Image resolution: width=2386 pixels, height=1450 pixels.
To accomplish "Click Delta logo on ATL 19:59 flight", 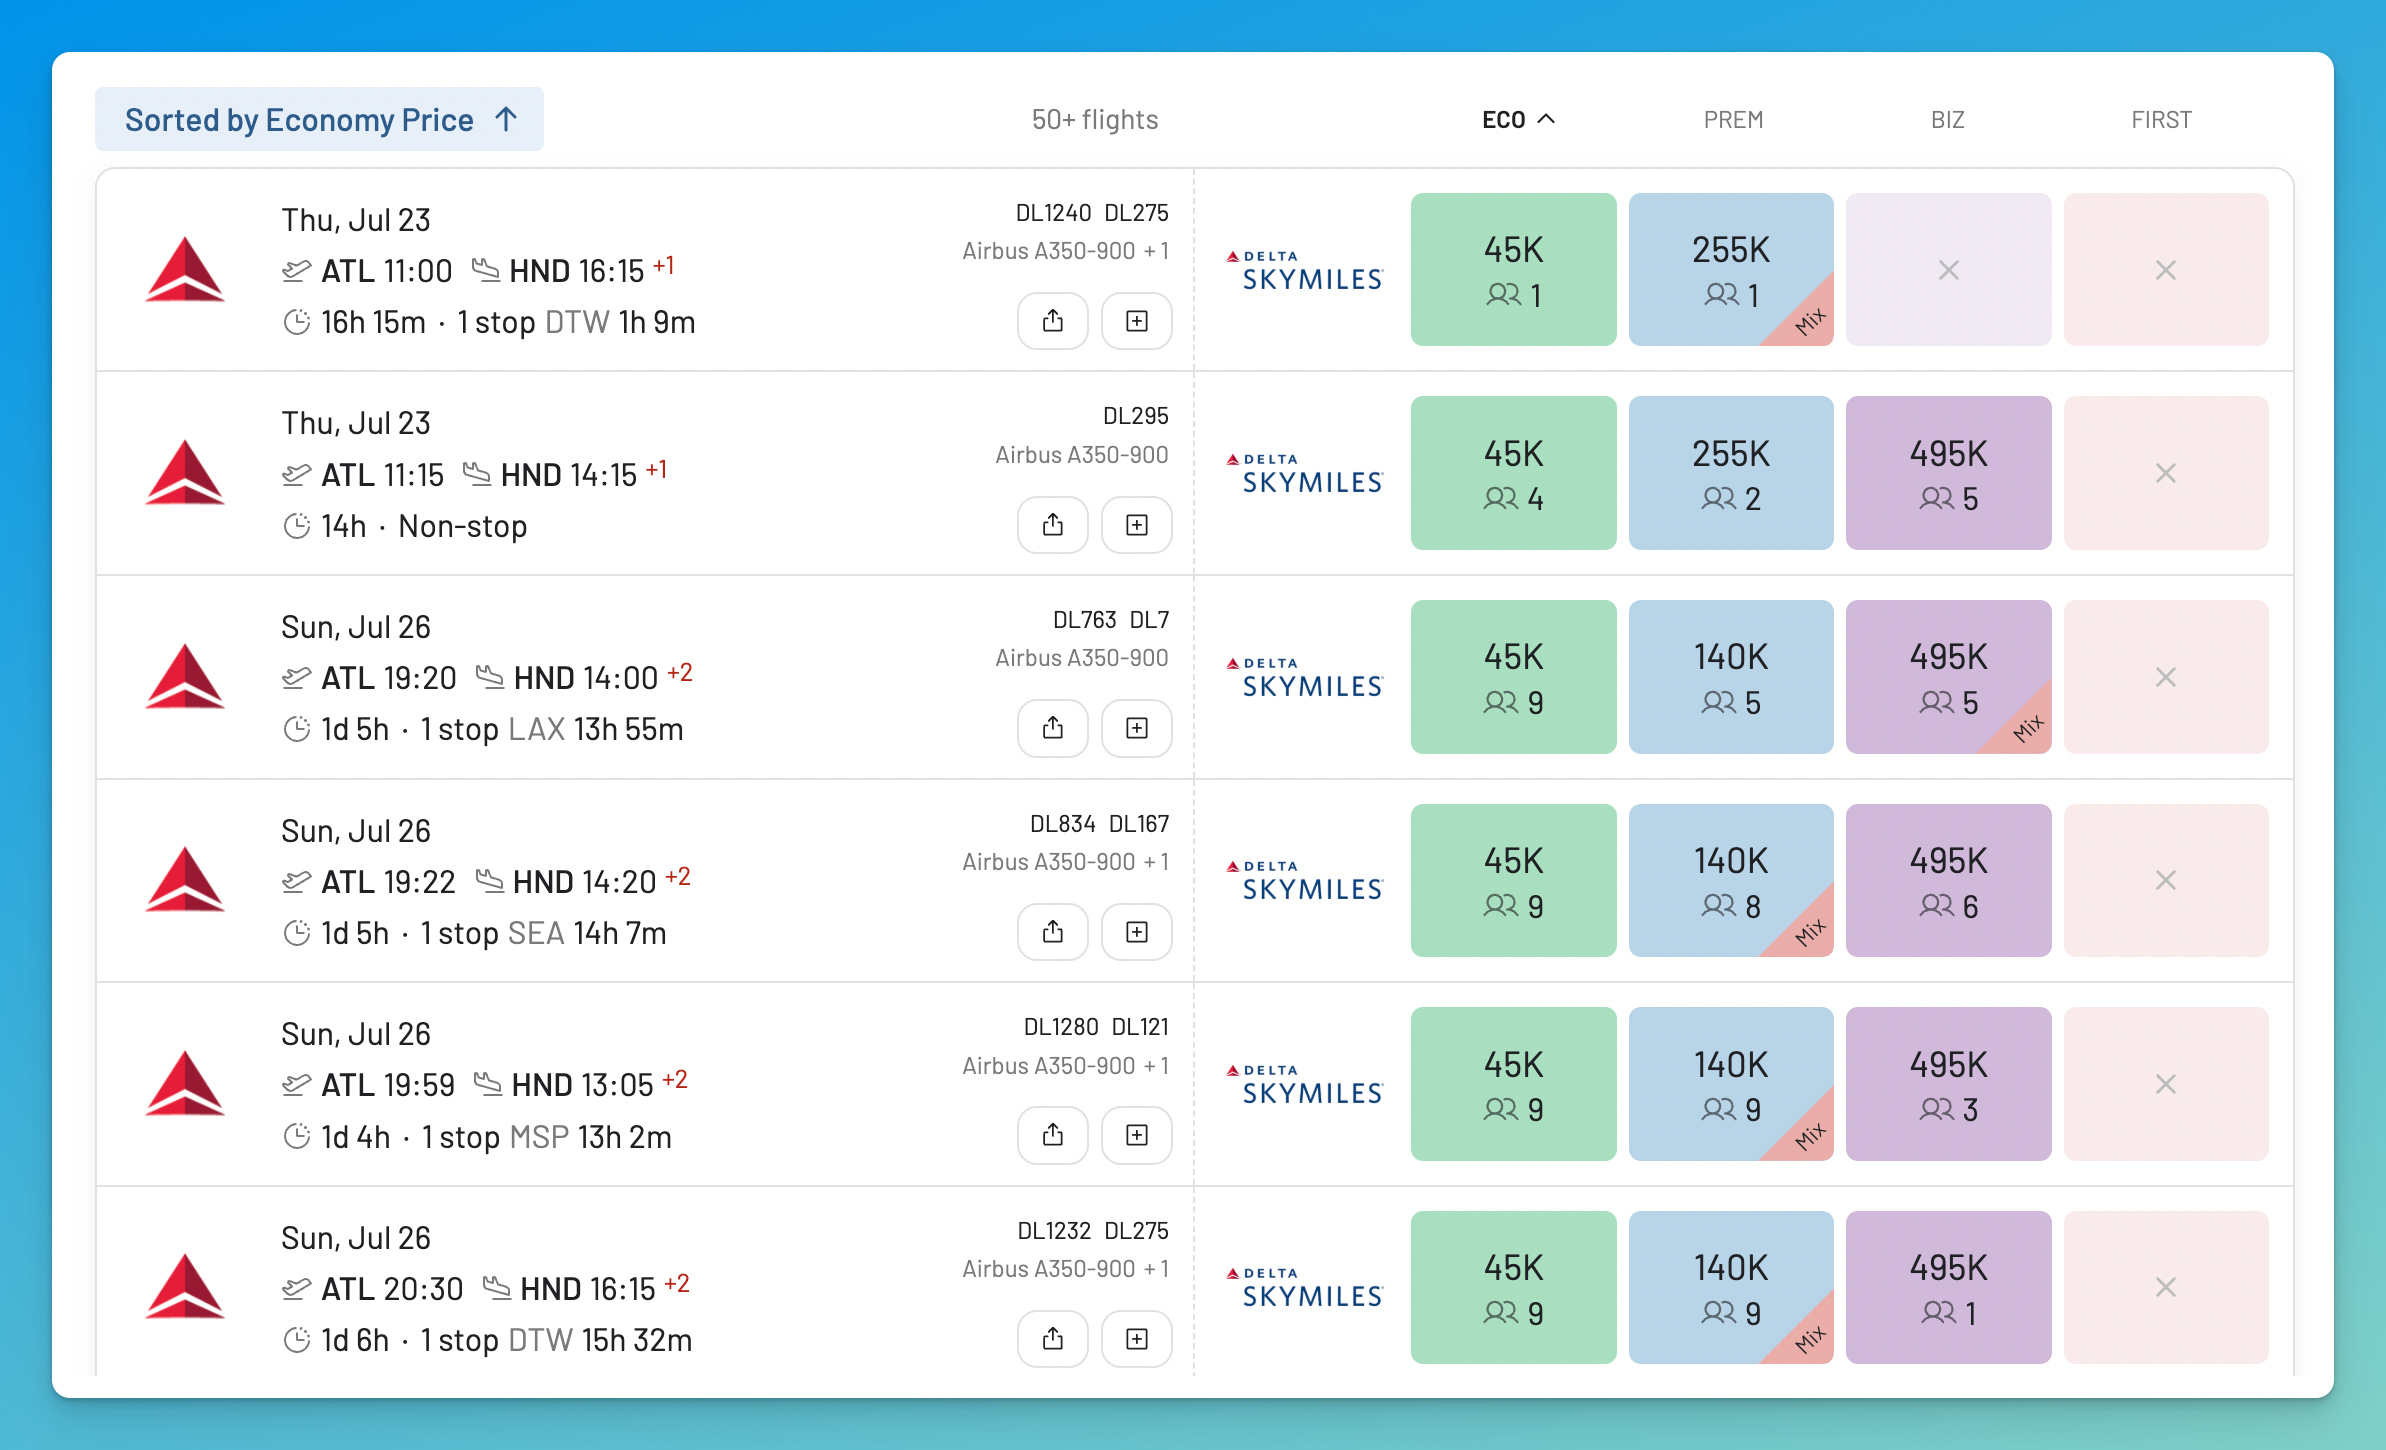I will (185, 1083).
